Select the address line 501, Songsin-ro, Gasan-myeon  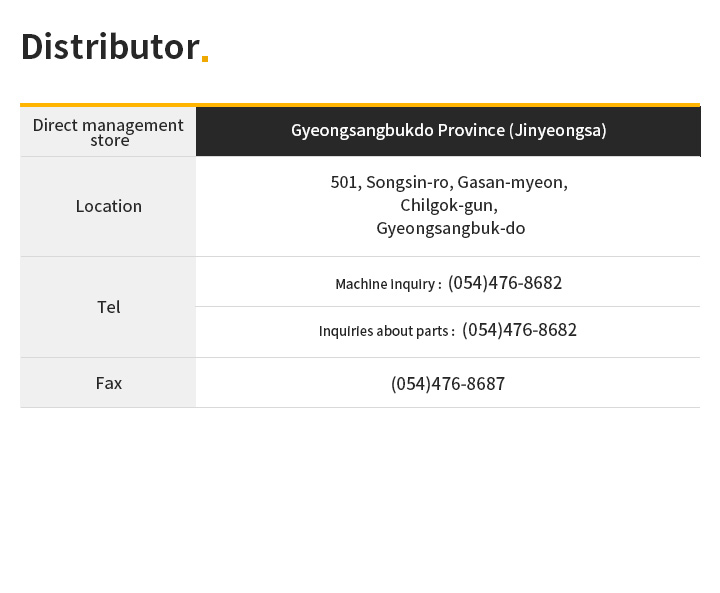tap(449, 183)
